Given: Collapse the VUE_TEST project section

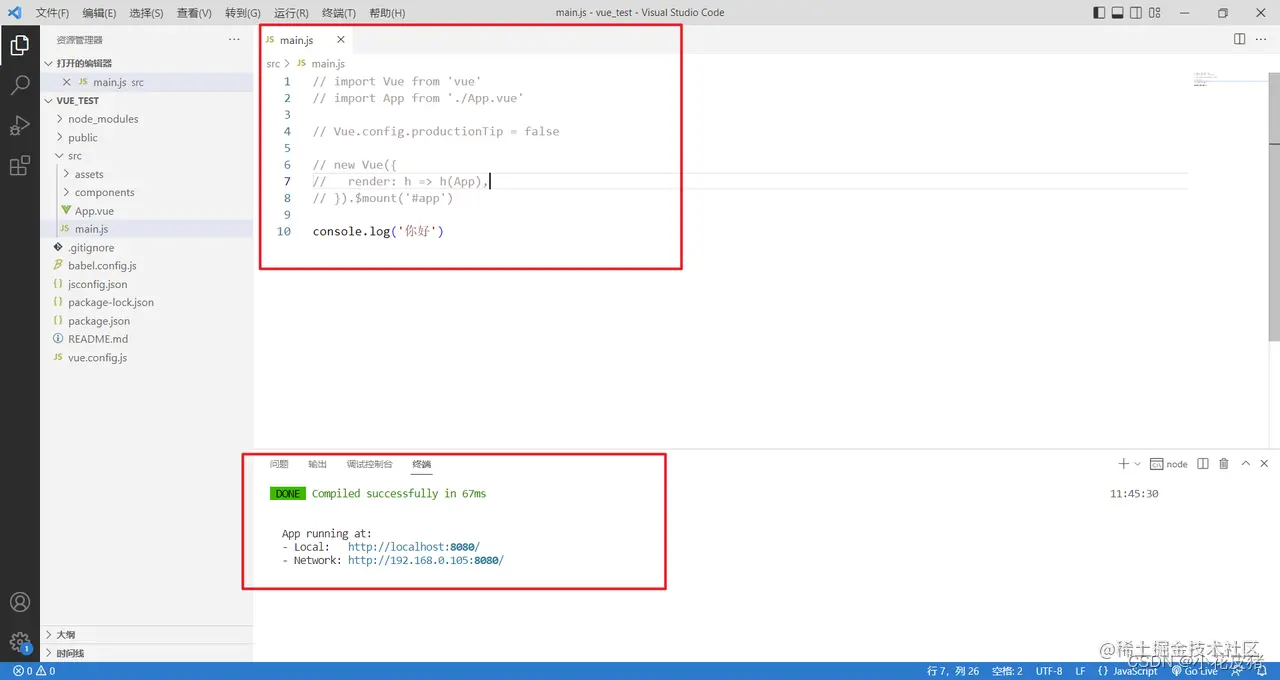Looking at the screenshot, I should click(x=147, y=100).
